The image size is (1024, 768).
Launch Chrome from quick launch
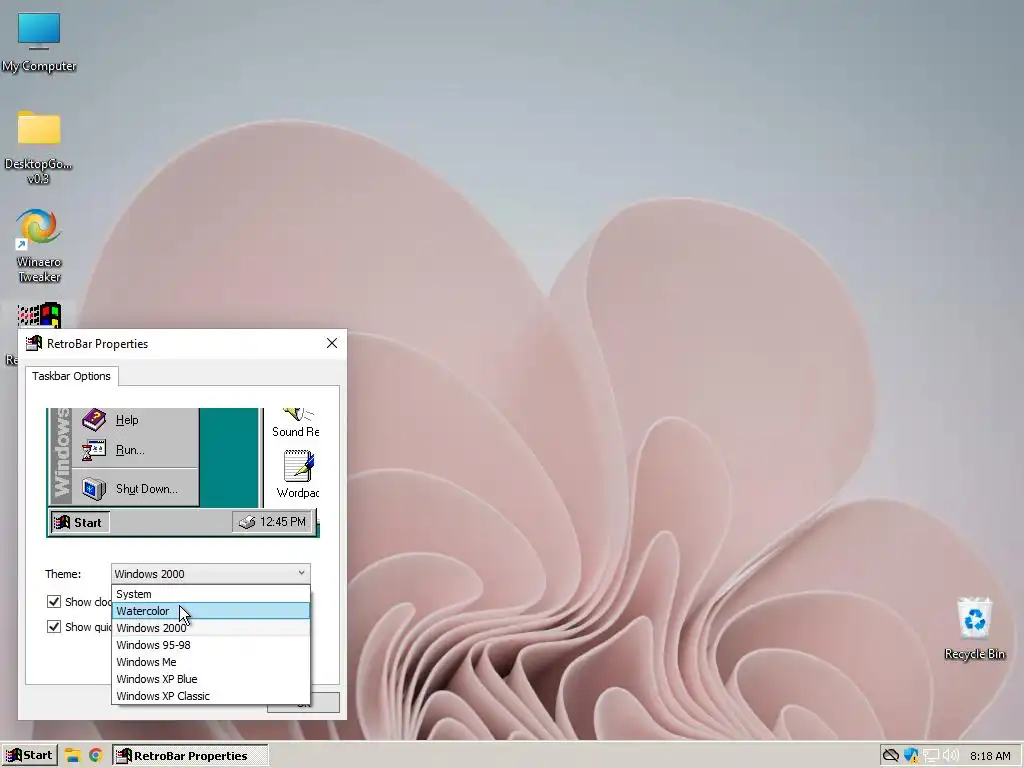pyautogui.click(x=96, y=756)
